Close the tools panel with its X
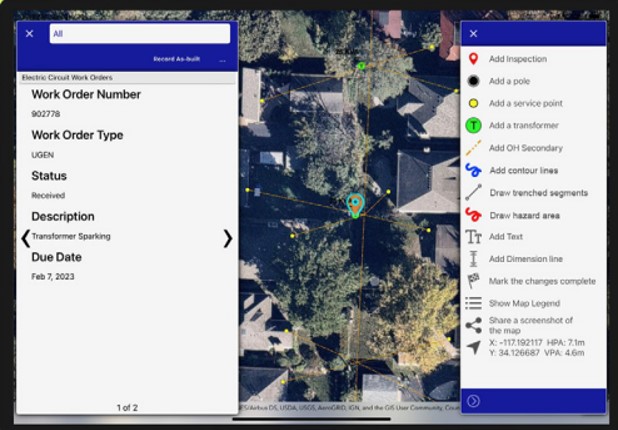618x430 pixels. tap(473, 34)
